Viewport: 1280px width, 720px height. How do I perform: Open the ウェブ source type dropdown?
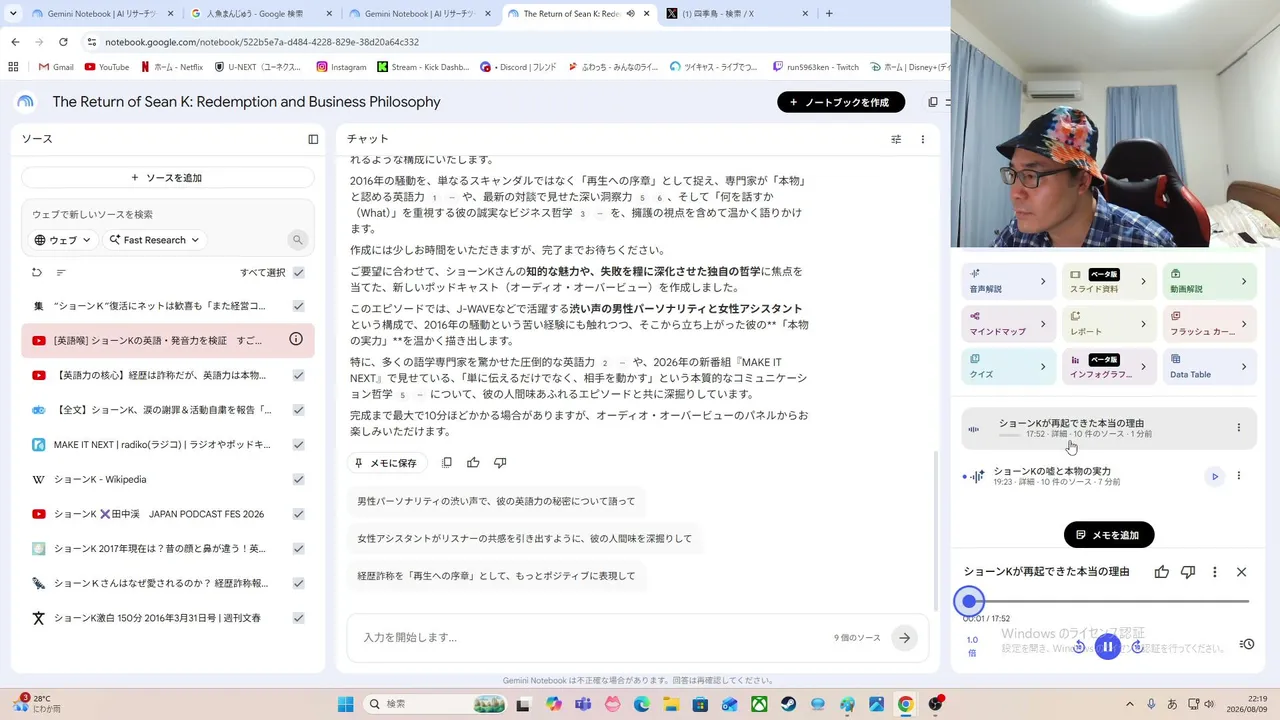point(63,240)
